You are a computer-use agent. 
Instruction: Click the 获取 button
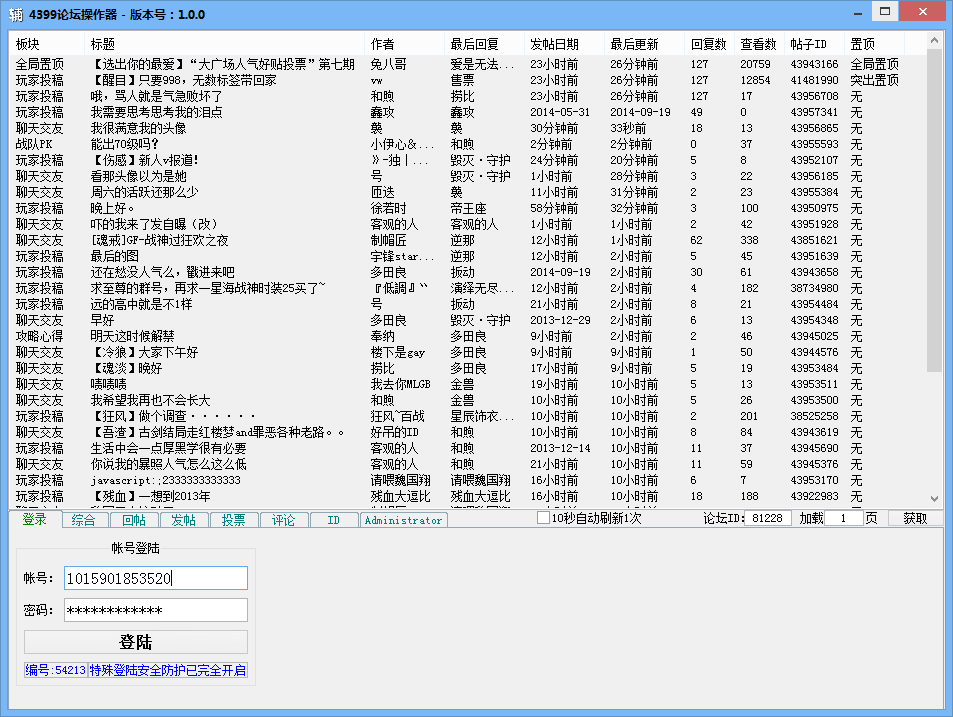(915, 518)
